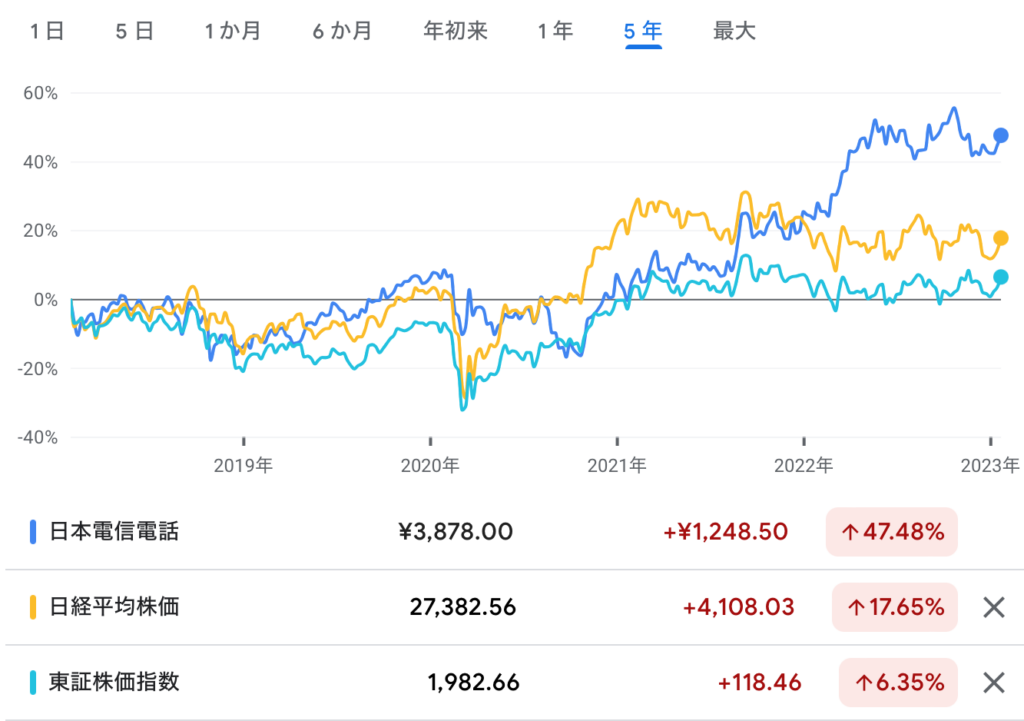Click the 47.48% change badge

(x=892, y=531)
